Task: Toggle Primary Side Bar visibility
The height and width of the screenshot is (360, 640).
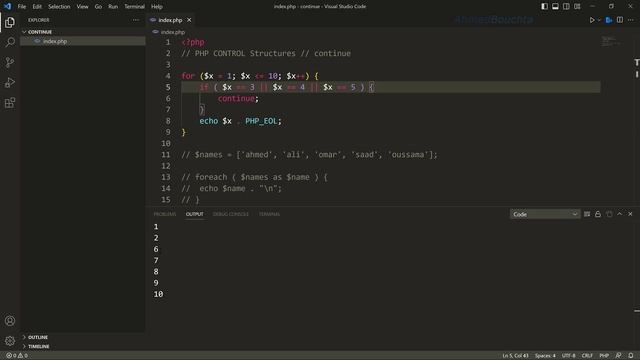Action: coord(544,7)
